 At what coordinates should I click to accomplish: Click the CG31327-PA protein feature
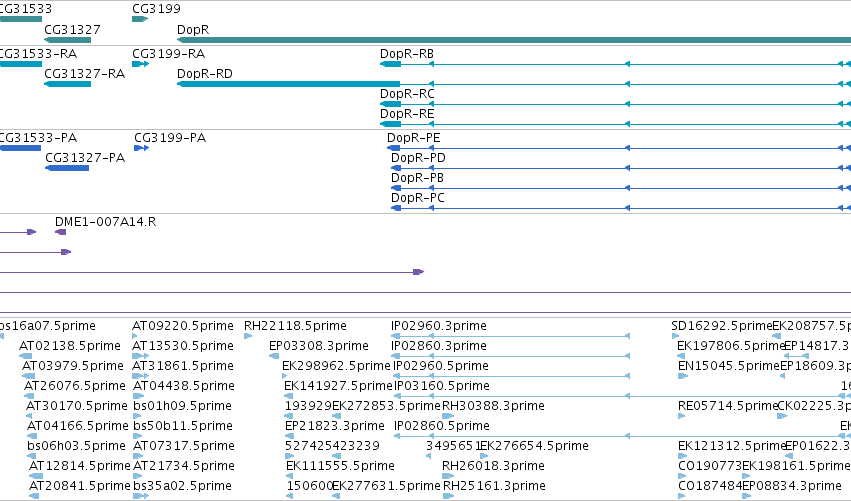(x=67, y=168)
